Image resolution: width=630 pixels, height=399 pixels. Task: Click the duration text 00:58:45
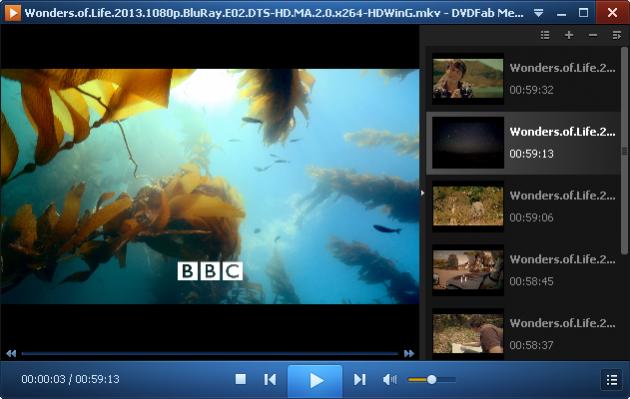532,281
